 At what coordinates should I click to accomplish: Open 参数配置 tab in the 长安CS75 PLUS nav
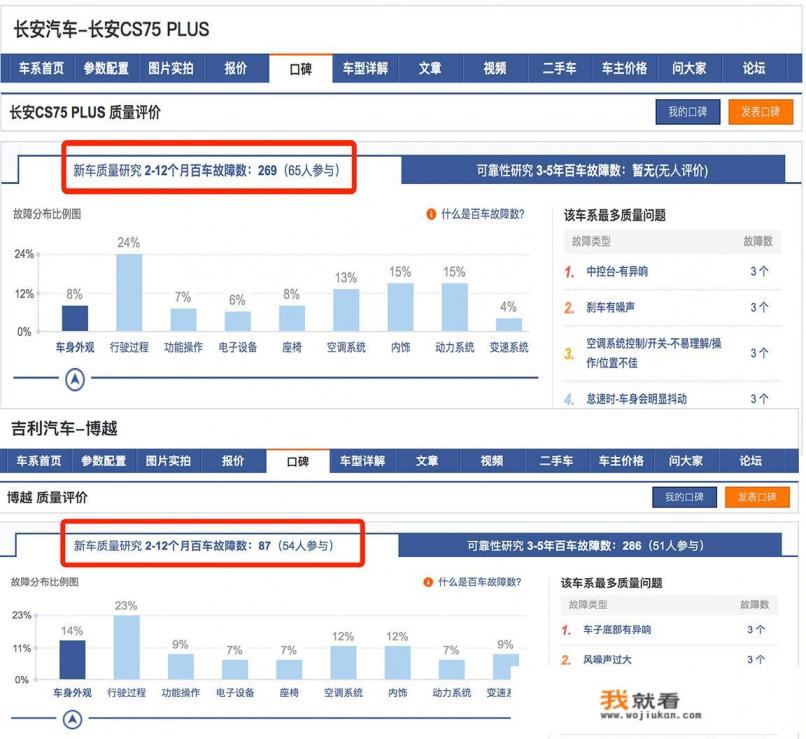coord(106,68)
